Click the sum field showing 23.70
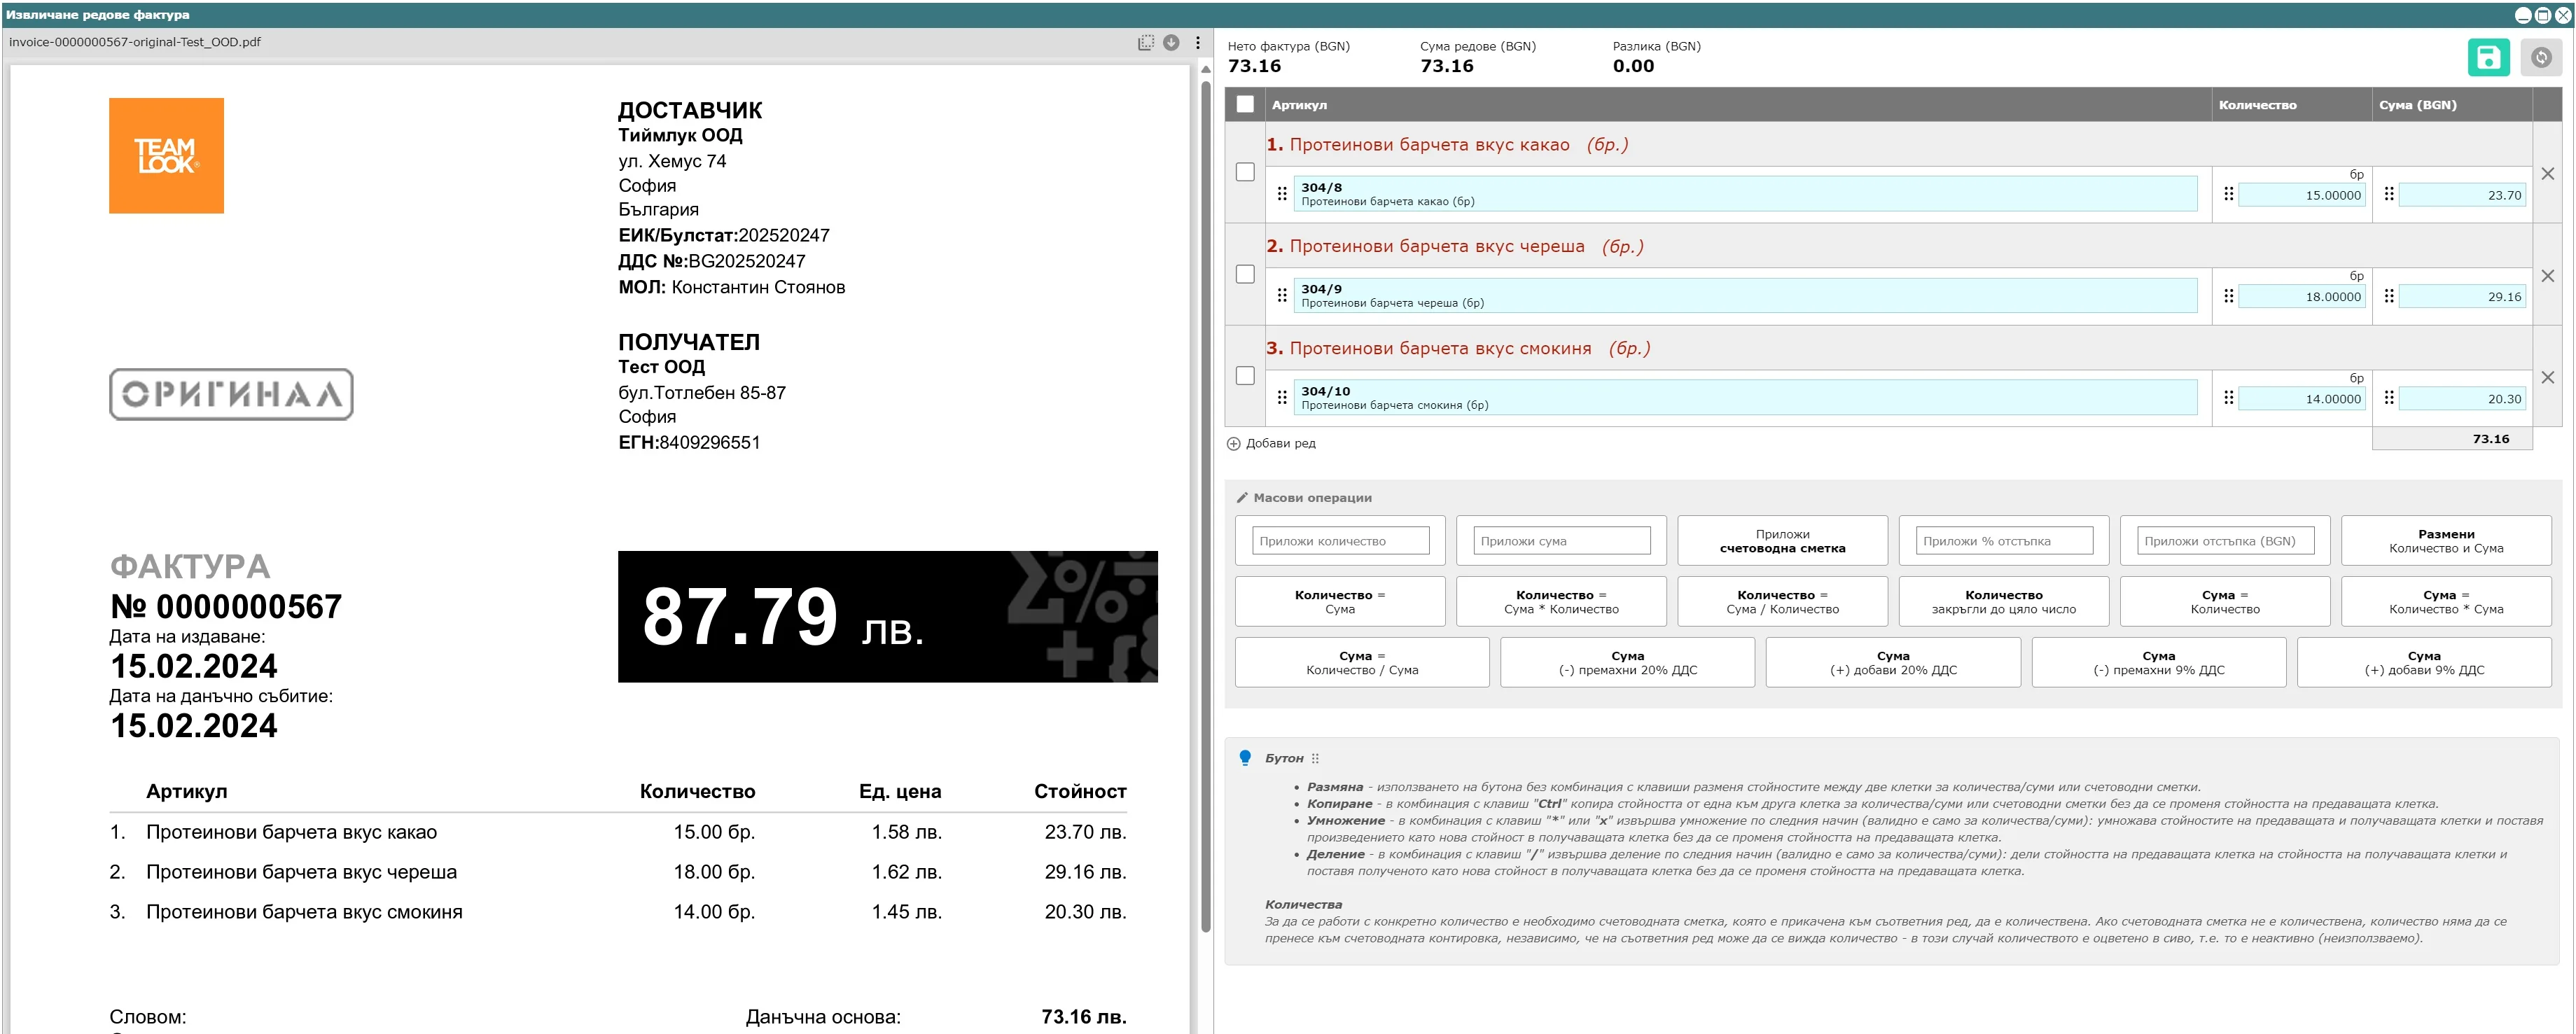 2462,195
